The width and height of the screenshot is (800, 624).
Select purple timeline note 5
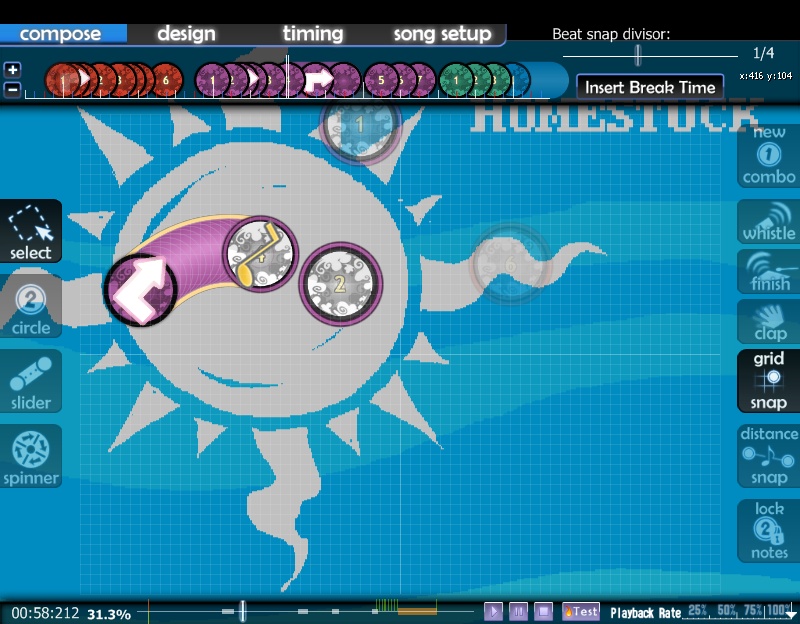tap(381, 80)
